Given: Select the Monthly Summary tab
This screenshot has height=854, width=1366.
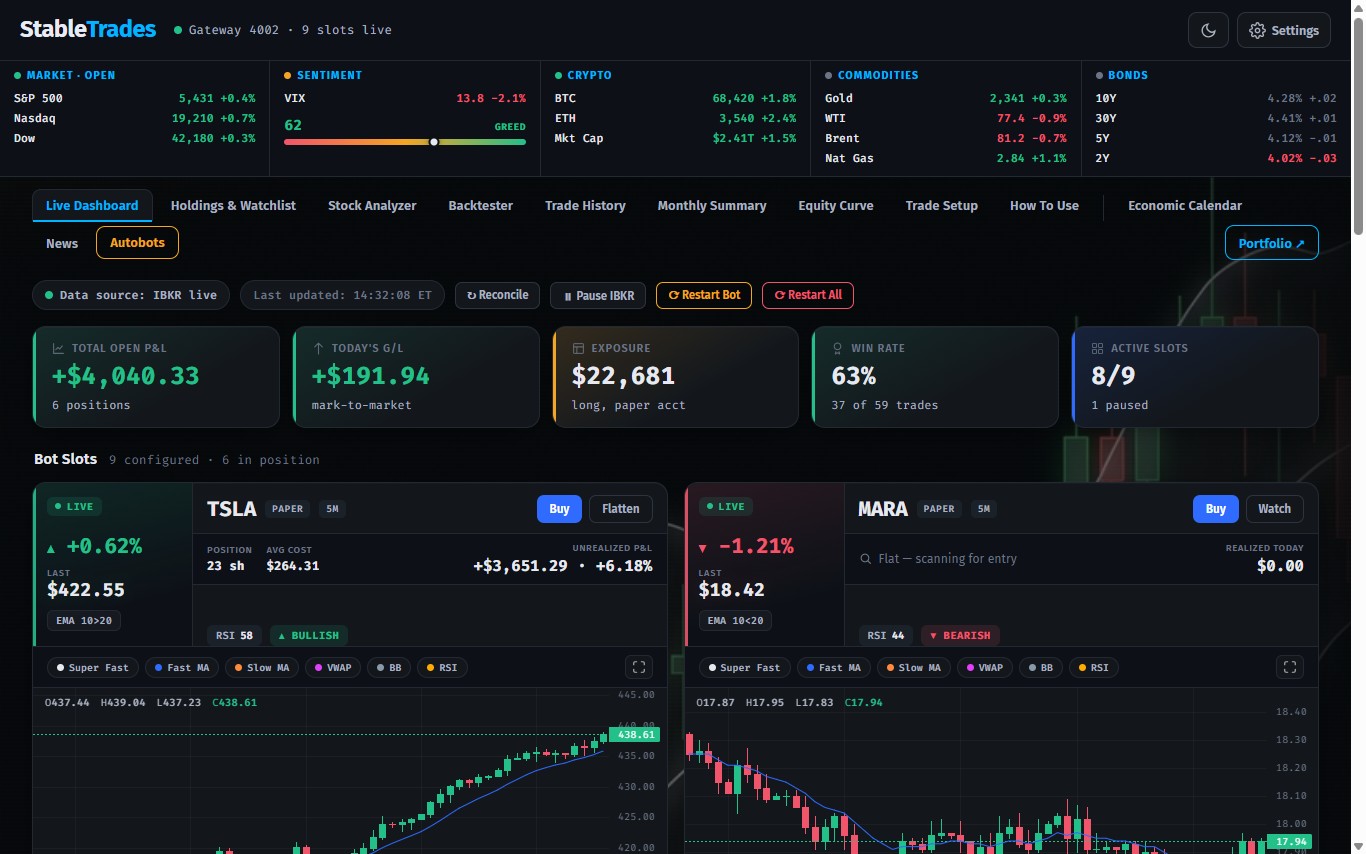Looking at the screenshot, I should [712, 205].
